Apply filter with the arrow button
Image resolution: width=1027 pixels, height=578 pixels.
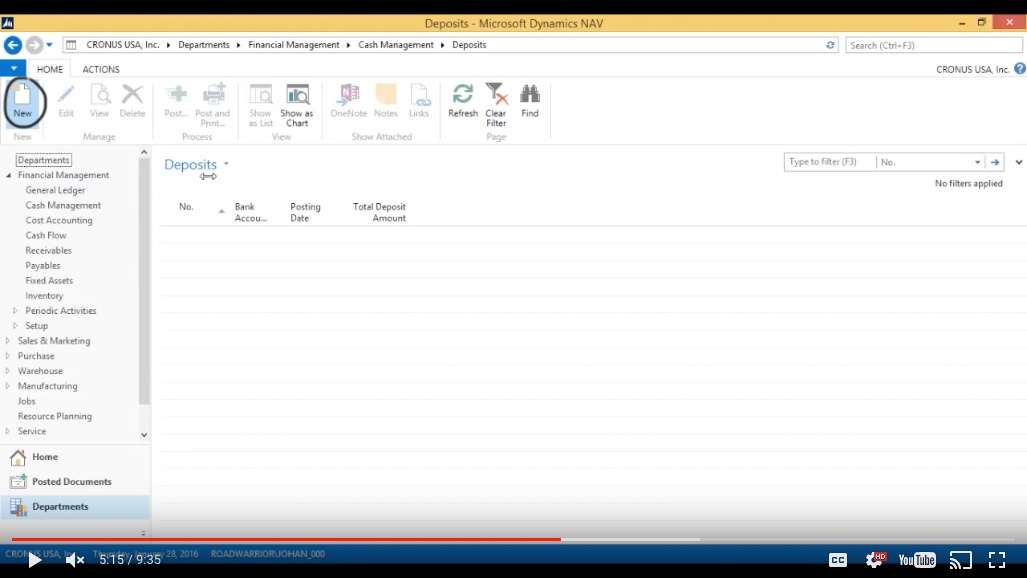[995, 162]
